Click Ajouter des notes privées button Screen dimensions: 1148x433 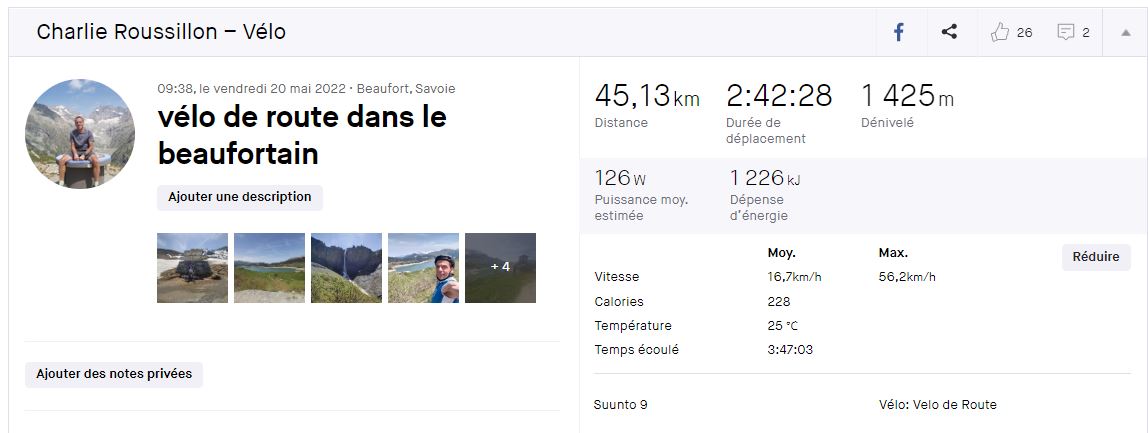[114, 374]
